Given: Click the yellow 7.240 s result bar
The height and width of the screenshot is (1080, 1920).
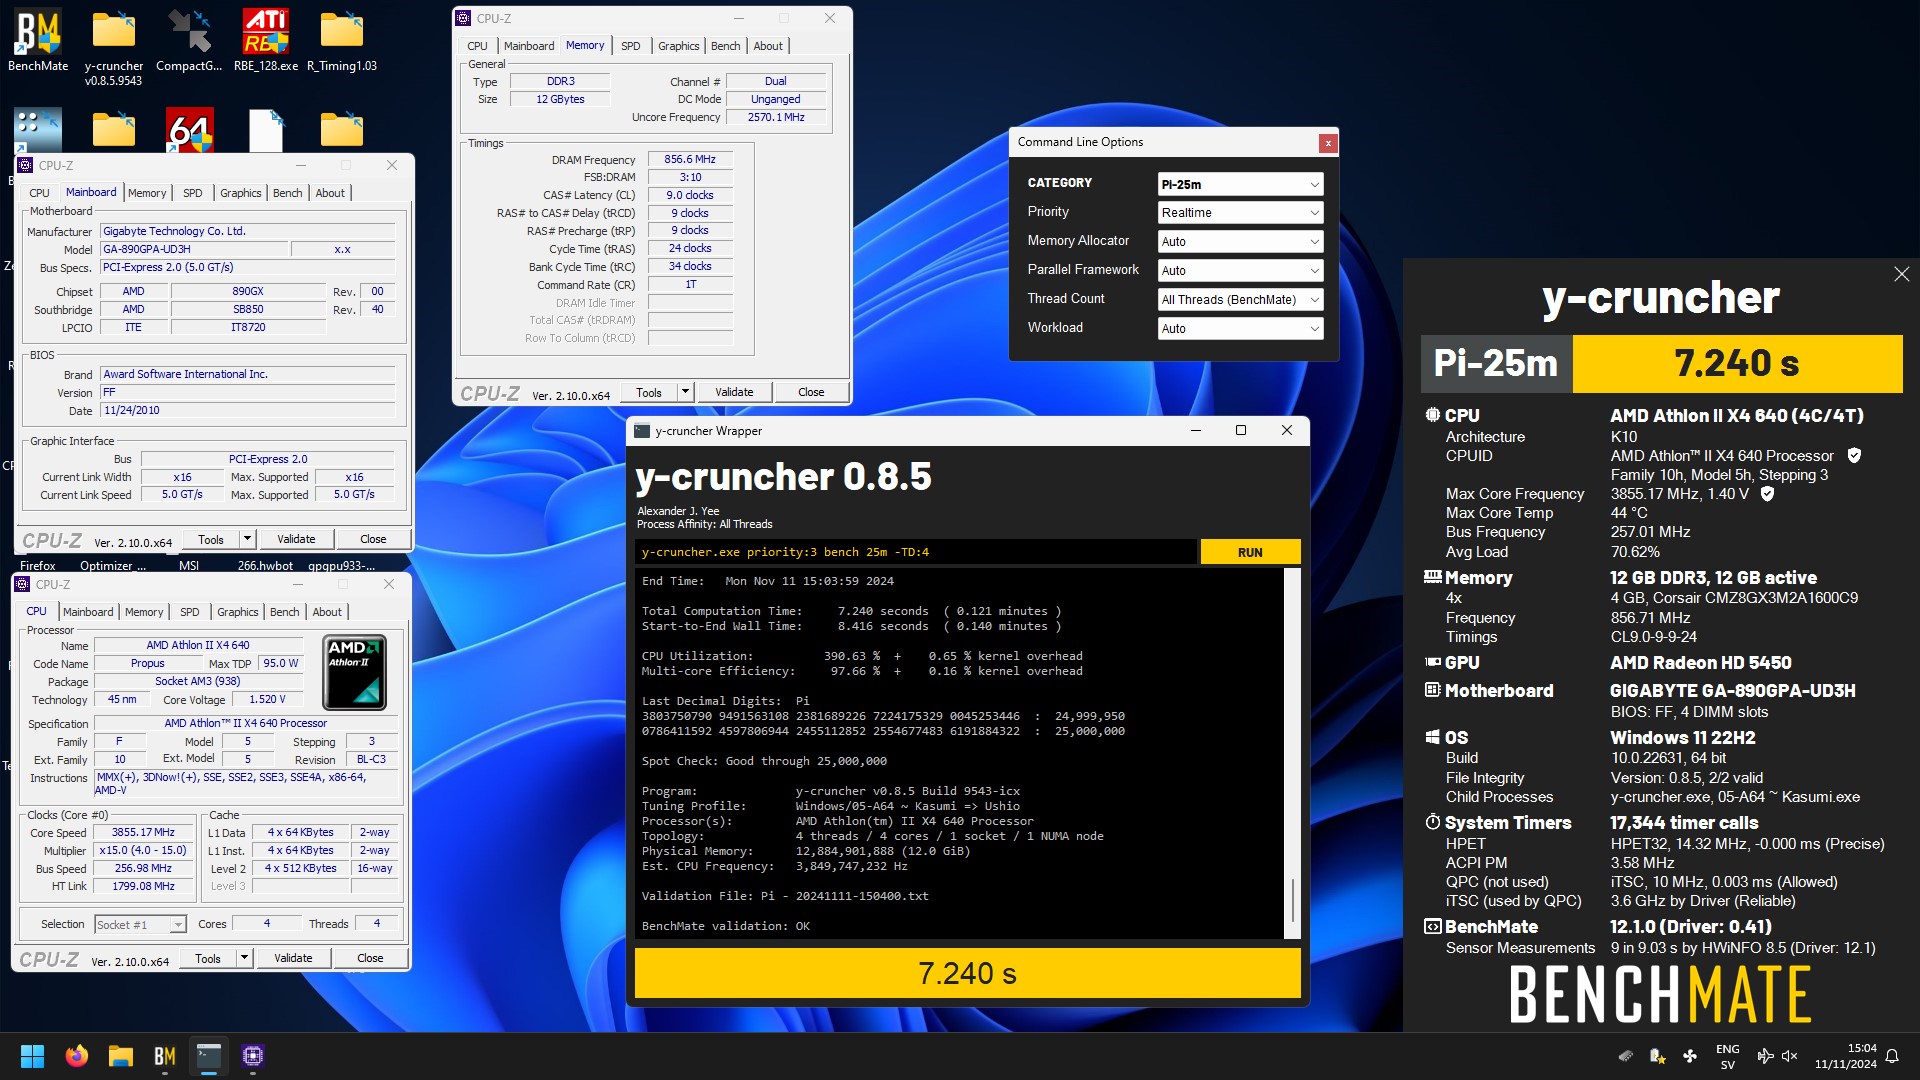Looking at the screenshot, I should click(967, 973).
